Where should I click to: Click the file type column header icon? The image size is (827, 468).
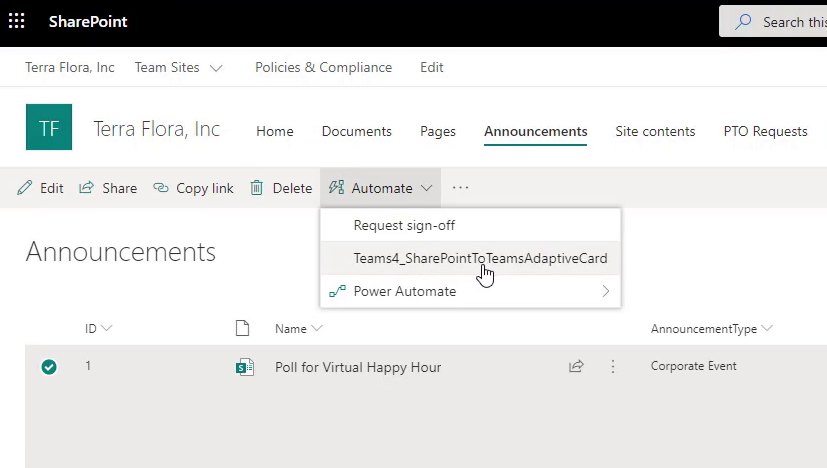[x=242, y=328]
